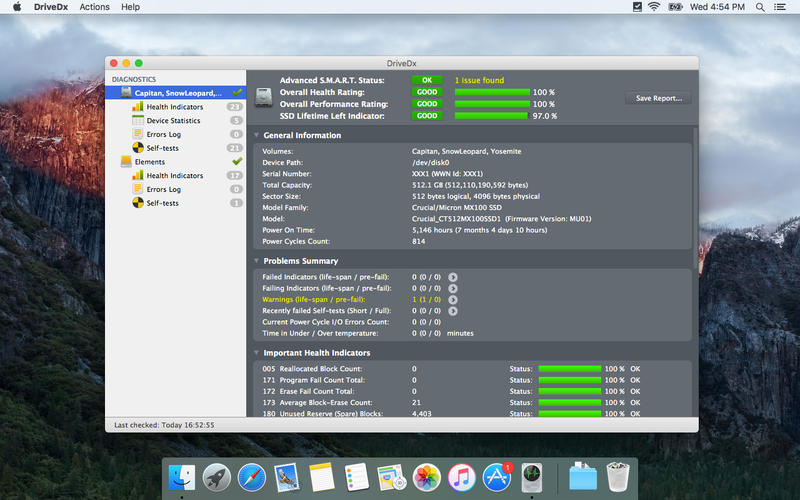Viewport: 800px width, 500px height.
Task: Click the Save Report button
Action: click(658, 98)
